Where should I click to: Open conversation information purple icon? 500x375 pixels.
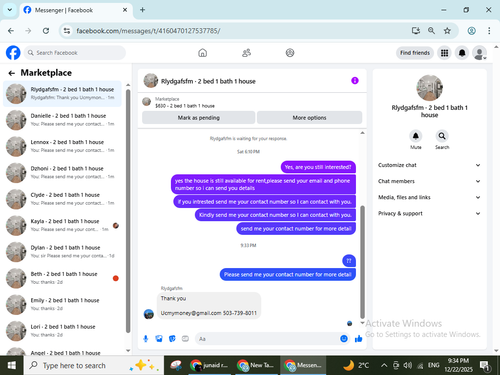click(355, 81)
